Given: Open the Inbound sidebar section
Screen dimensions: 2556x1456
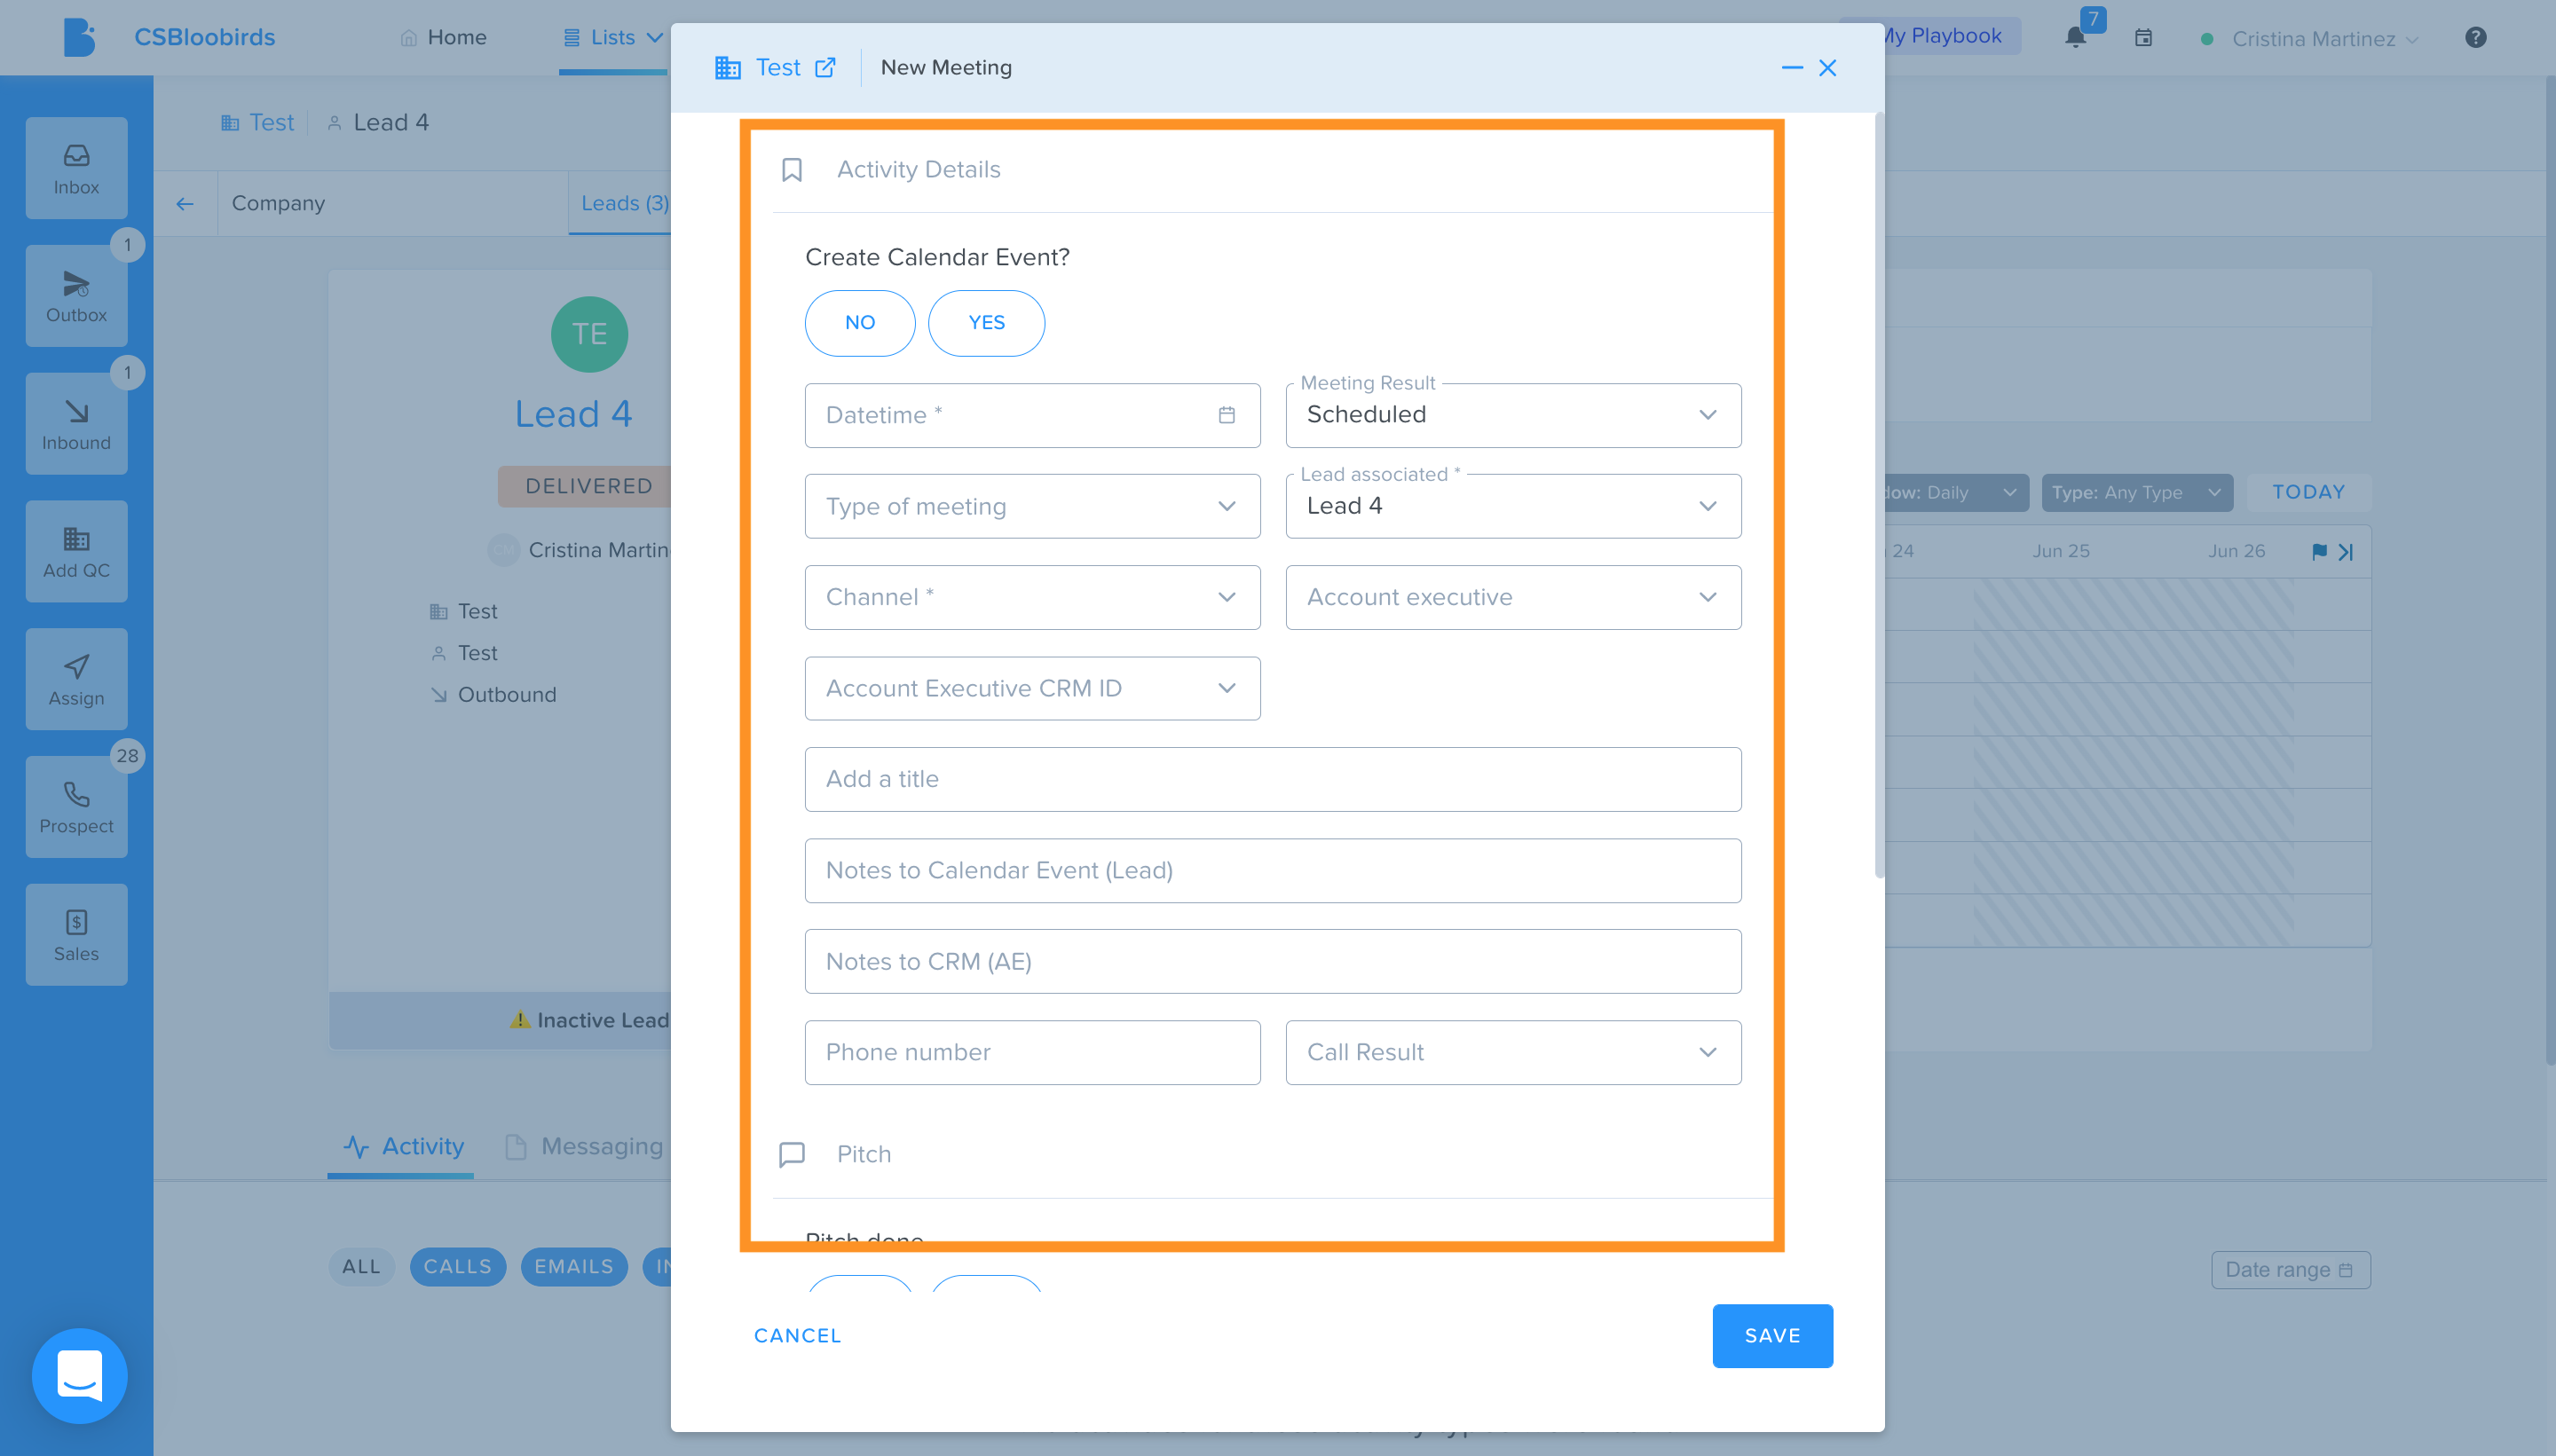Looking at the screenshot, I should coord(76,424).
